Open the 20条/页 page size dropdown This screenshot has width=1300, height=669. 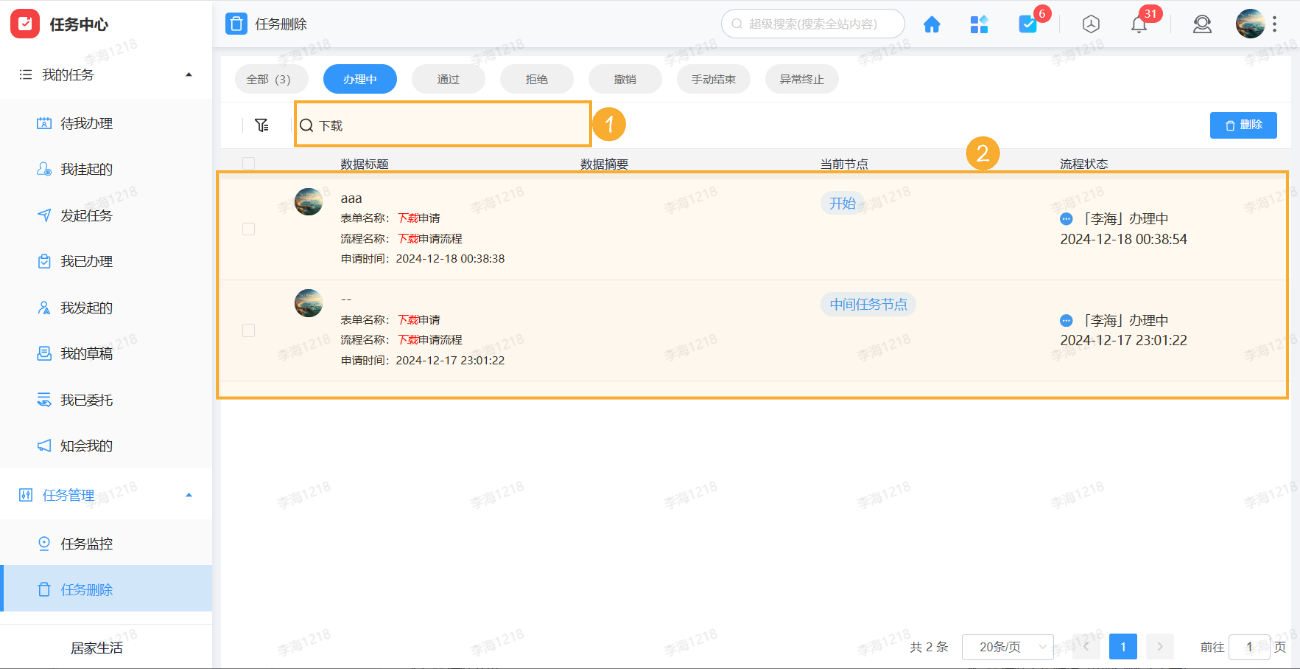(1007, 646)
